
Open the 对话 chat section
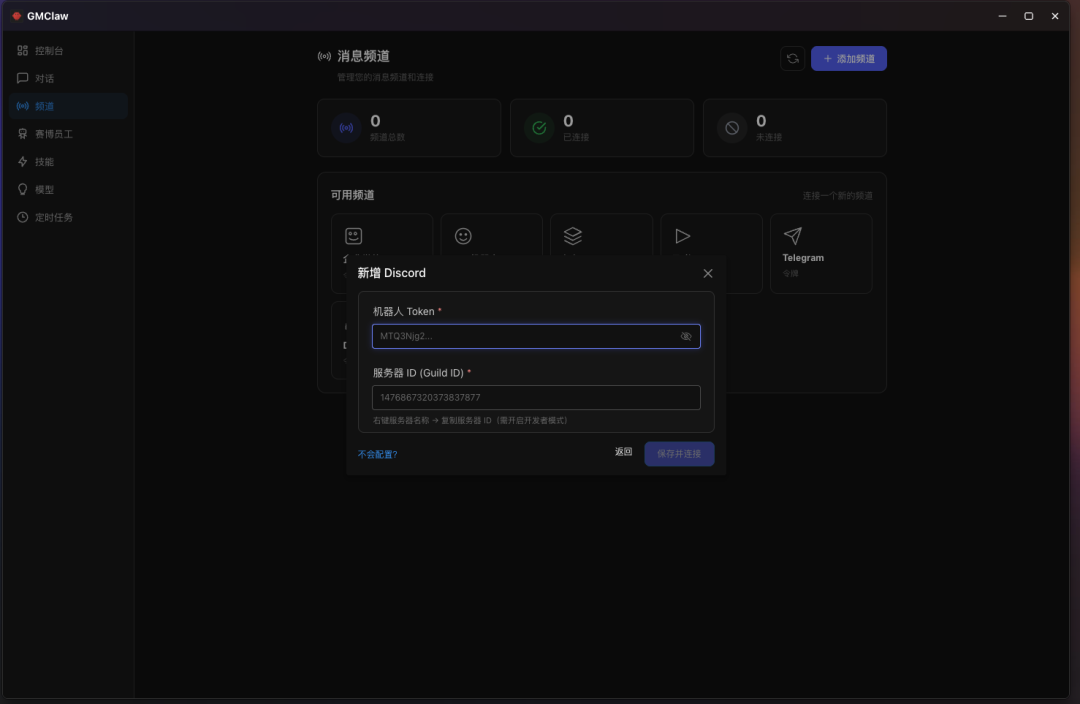tap(68, 79)
